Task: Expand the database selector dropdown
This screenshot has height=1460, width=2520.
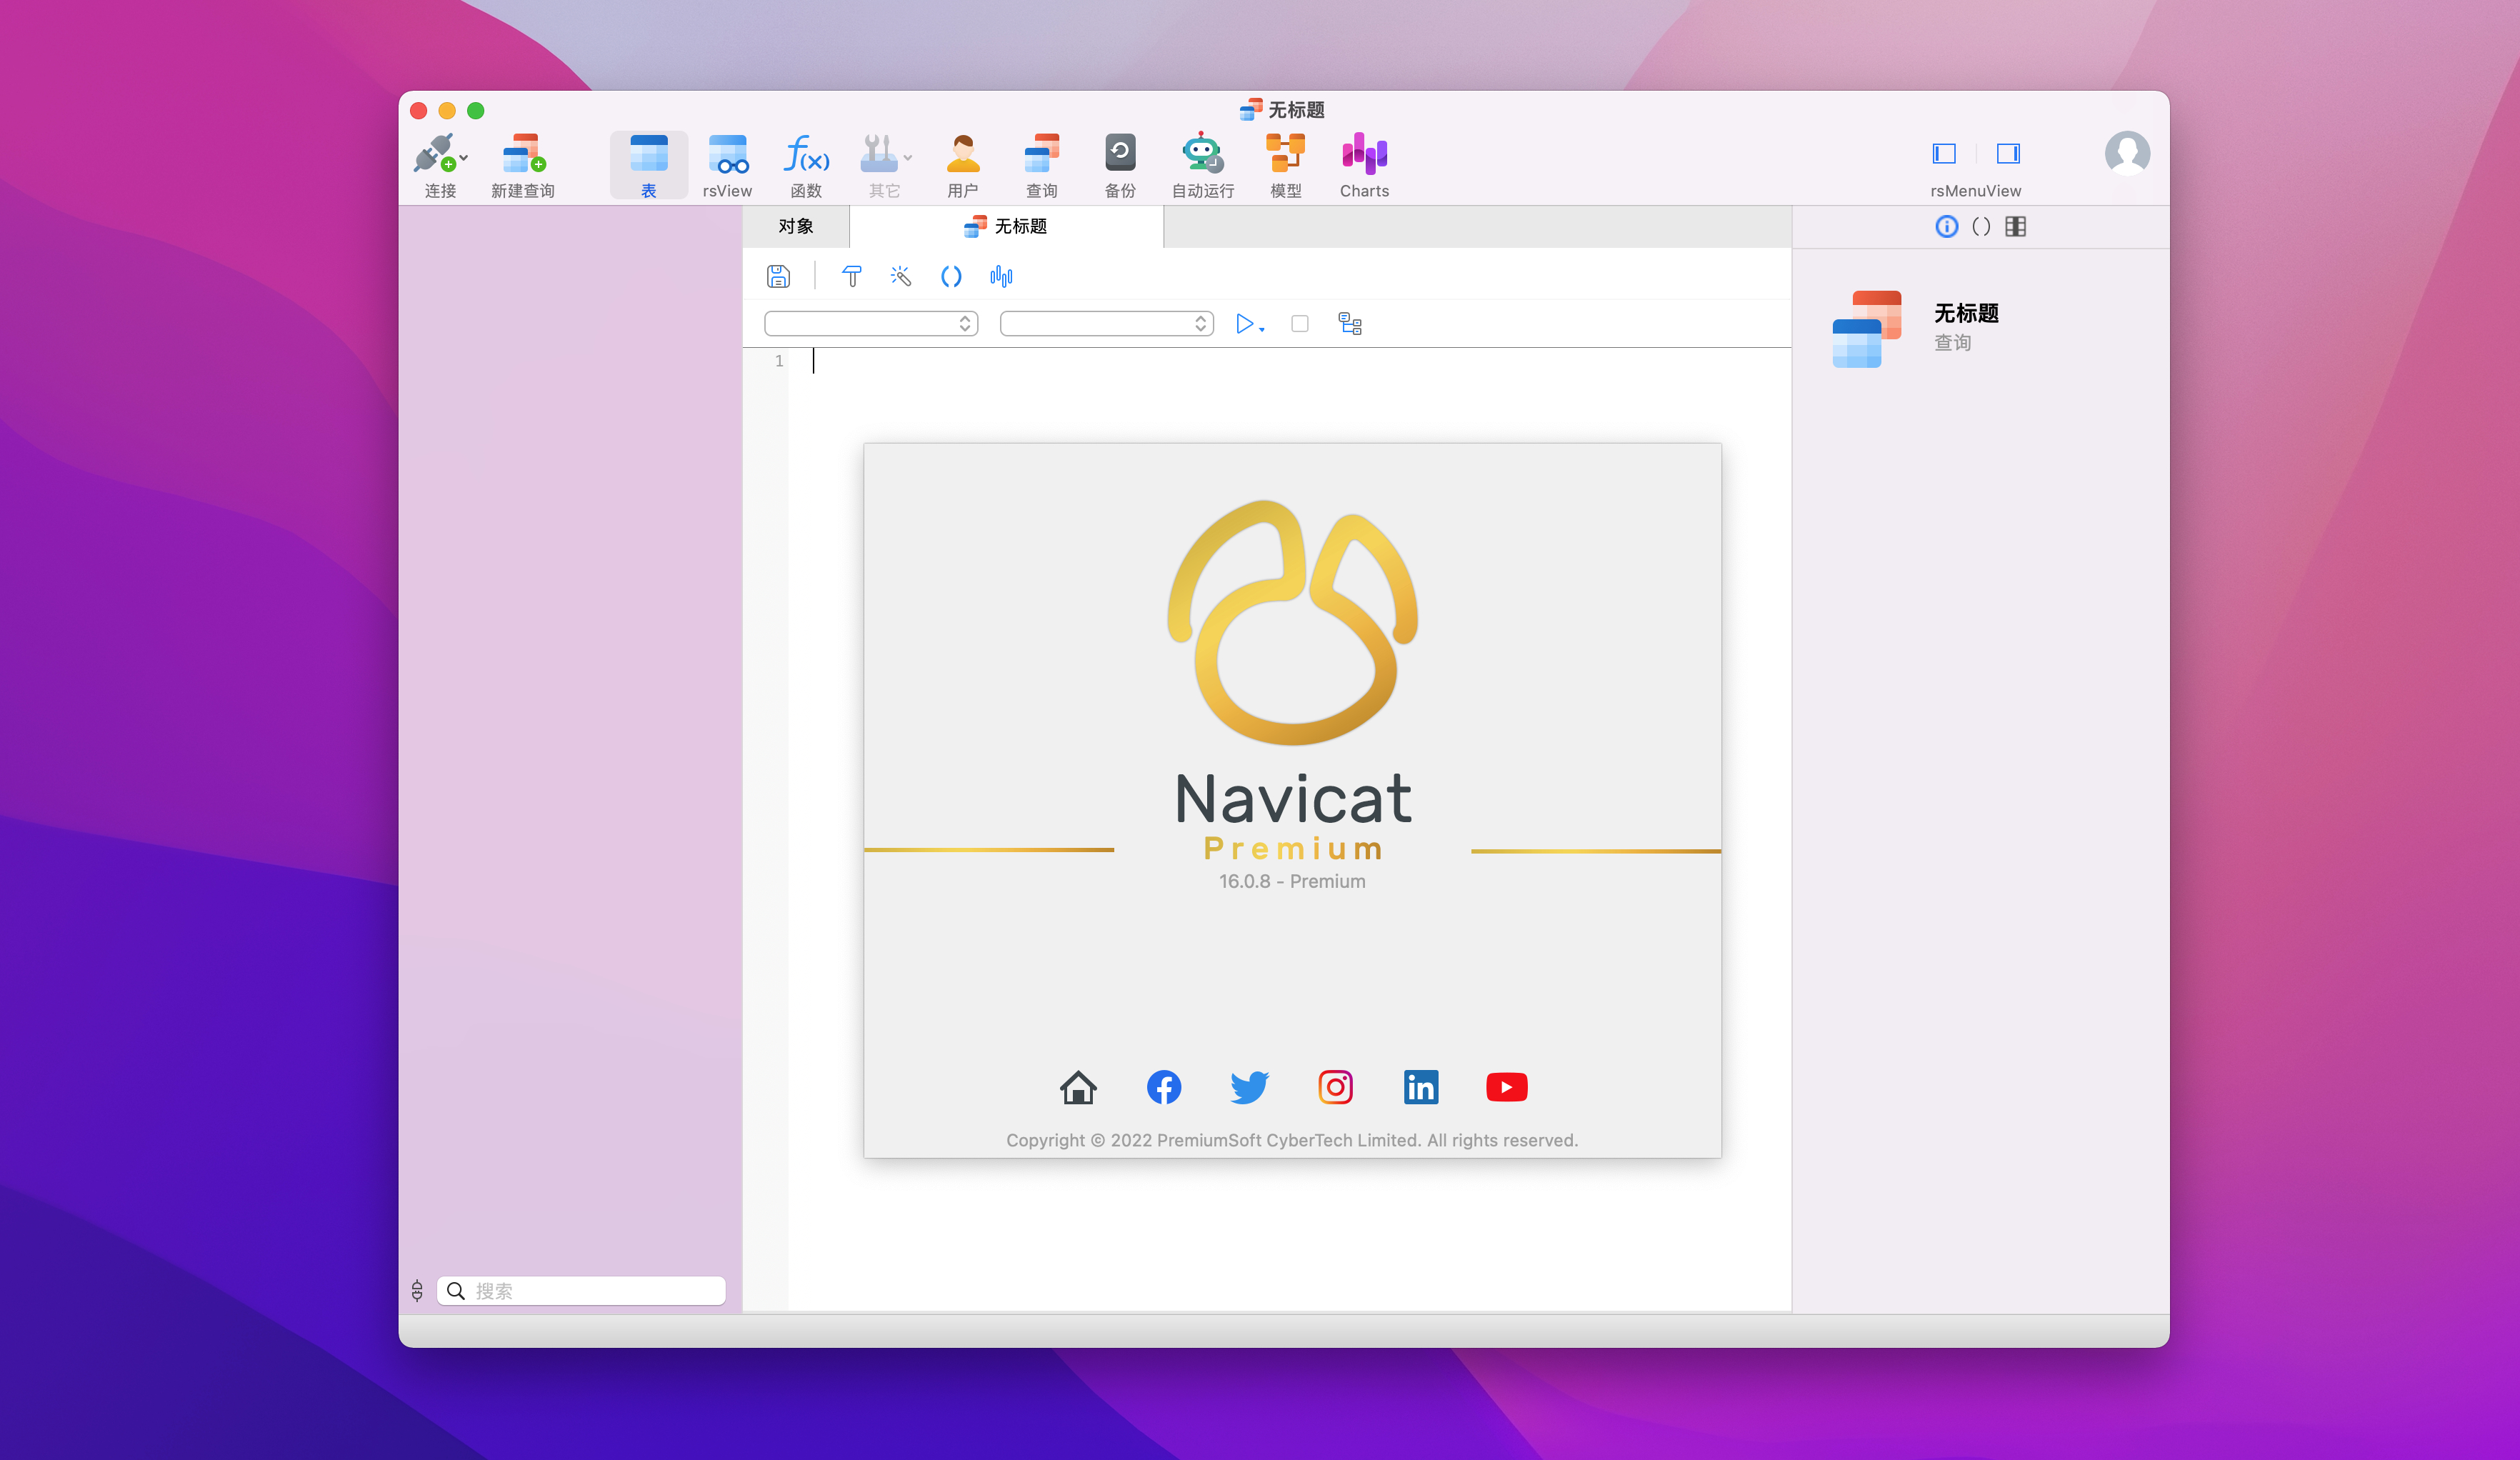Action: (1106, 323)
